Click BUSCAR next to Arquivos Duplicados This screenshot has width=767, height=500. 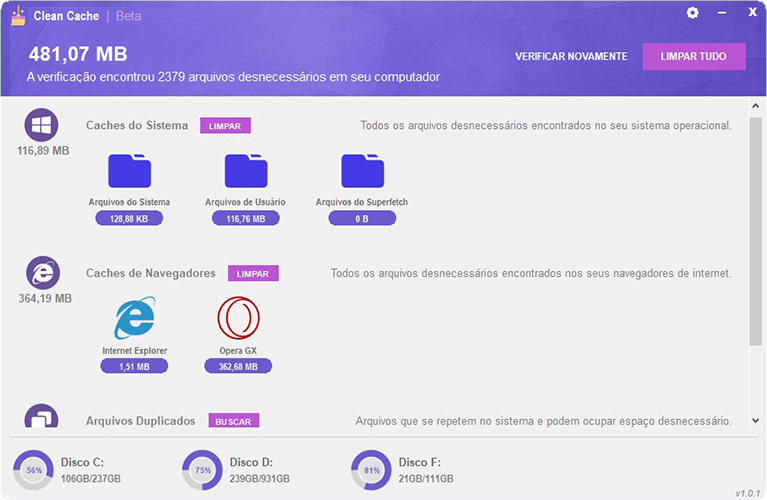point(233,421)
